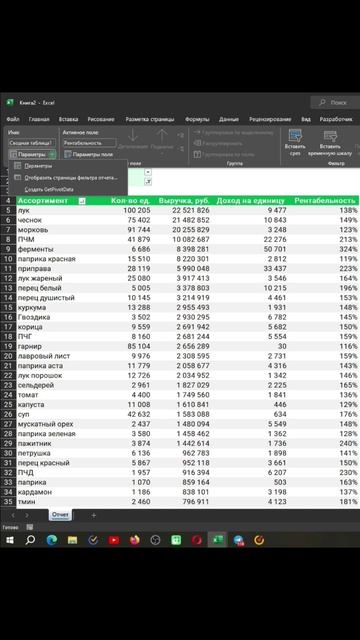Viewport: 360px width, 640px height.
Task: Switch to the Excel taskbar icon
Action: (x=218, y=540)
